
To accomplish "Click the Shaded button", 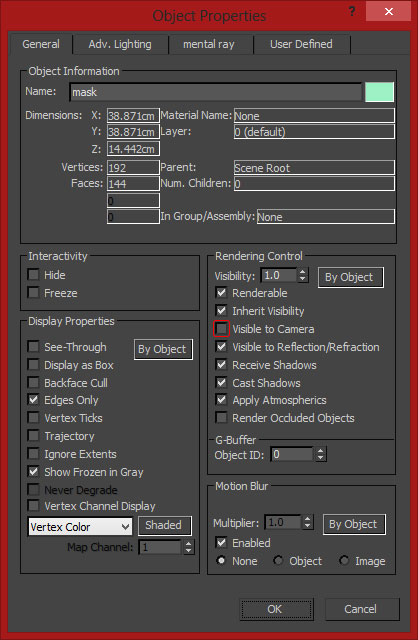I will tap(165, 525).
